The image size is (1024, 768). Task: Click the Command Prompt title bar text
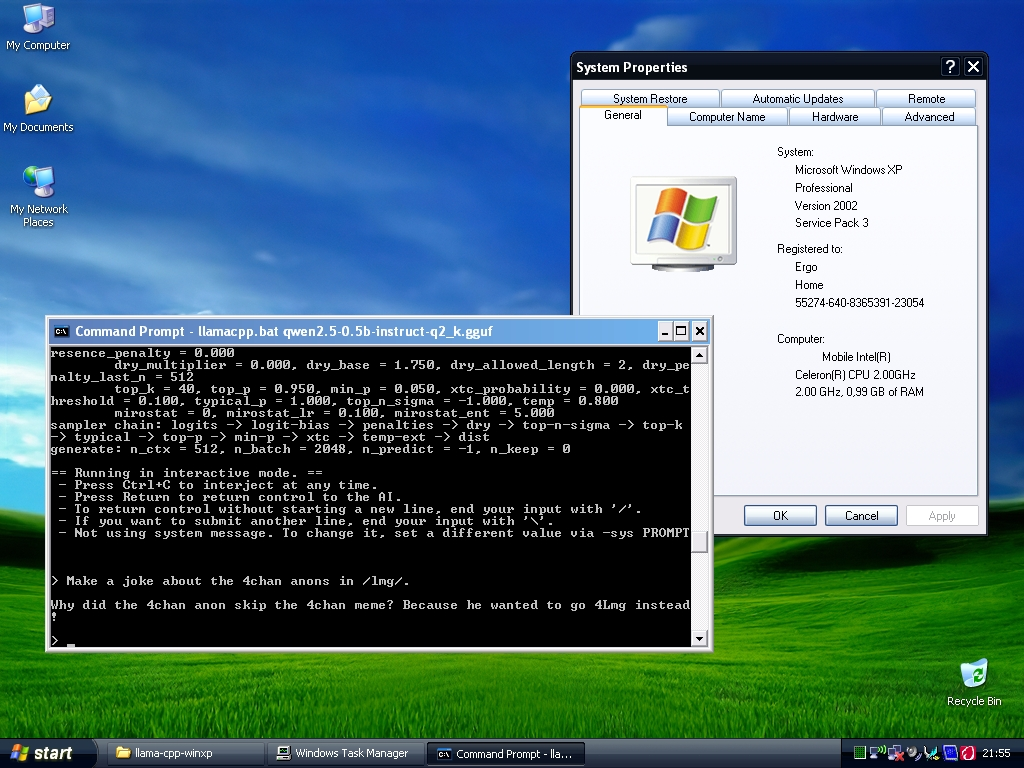click(x=283, y=331)
